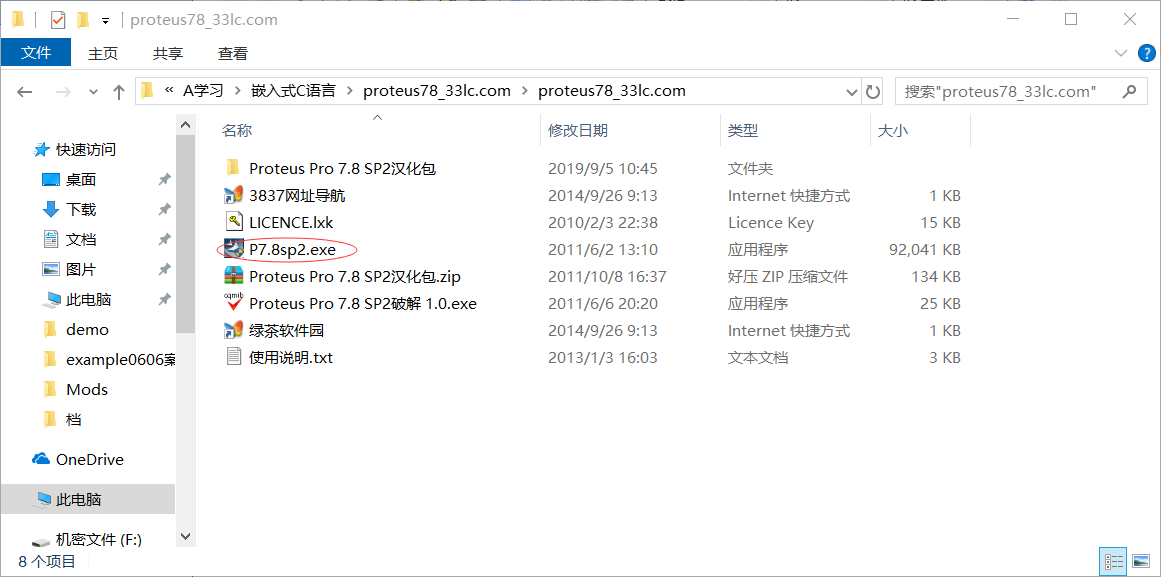Open 图片 in quick access
The image size is (1161, 577).
81,270
